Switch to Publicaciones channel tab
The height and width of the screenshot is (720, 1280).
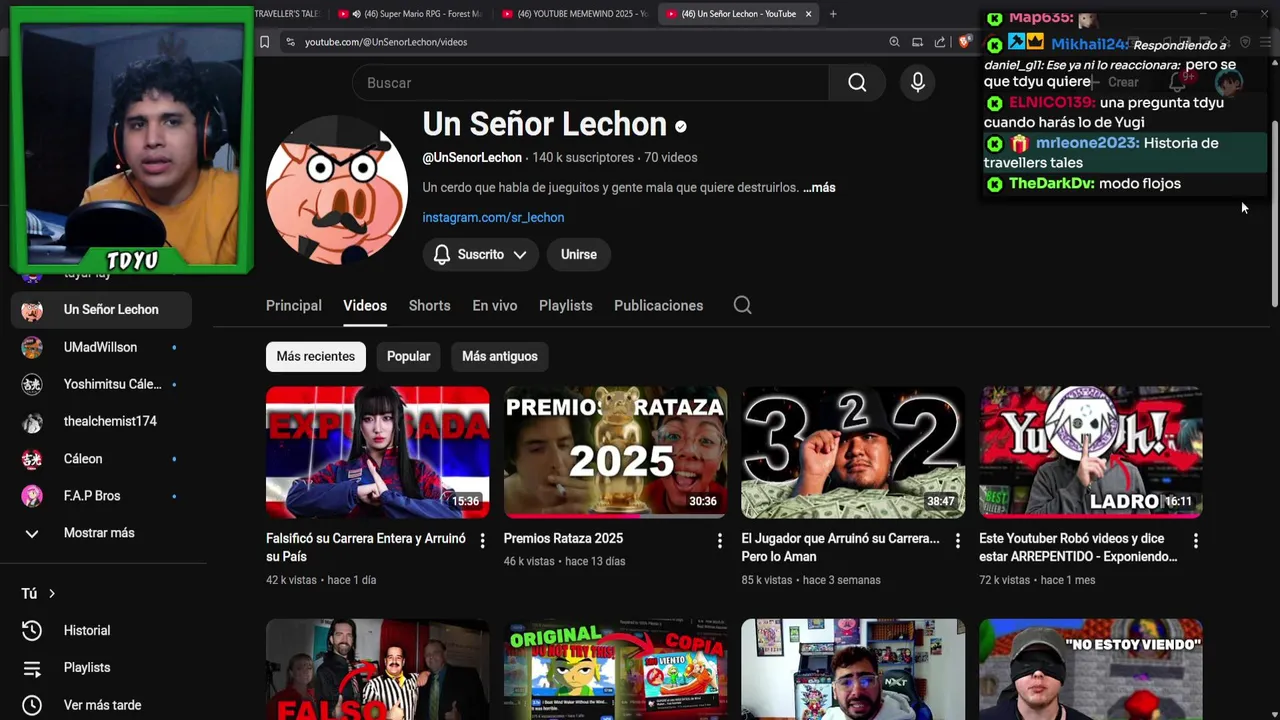point(659,306)
